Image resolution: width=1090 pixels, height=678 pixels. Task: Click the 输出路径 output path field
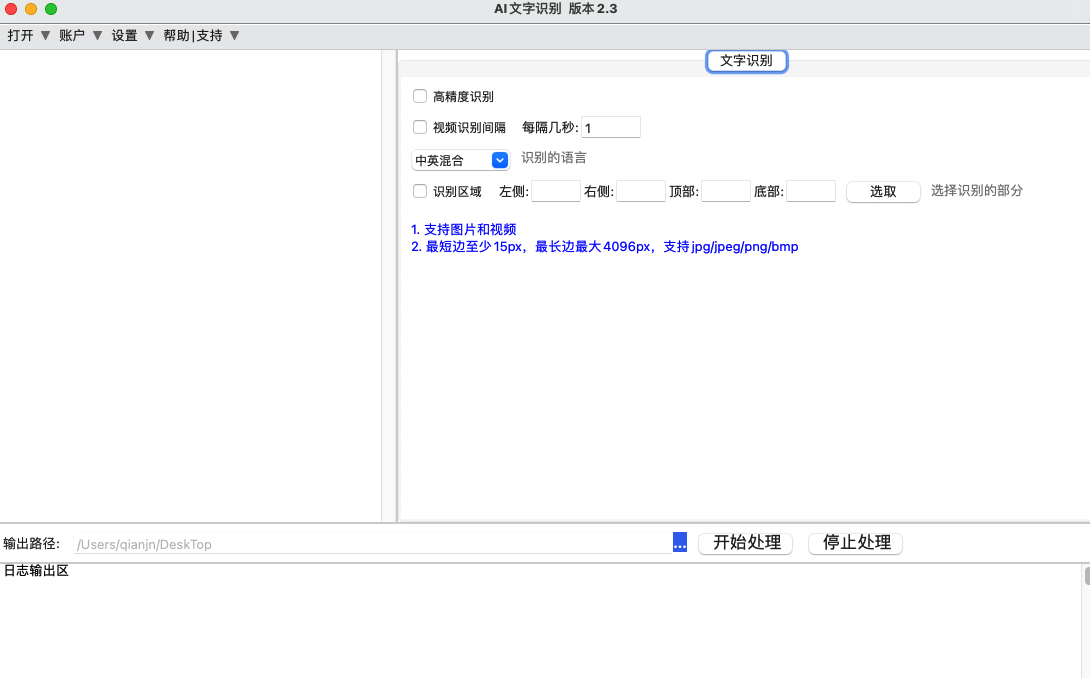pyautogui.click(x=370, y=542)
